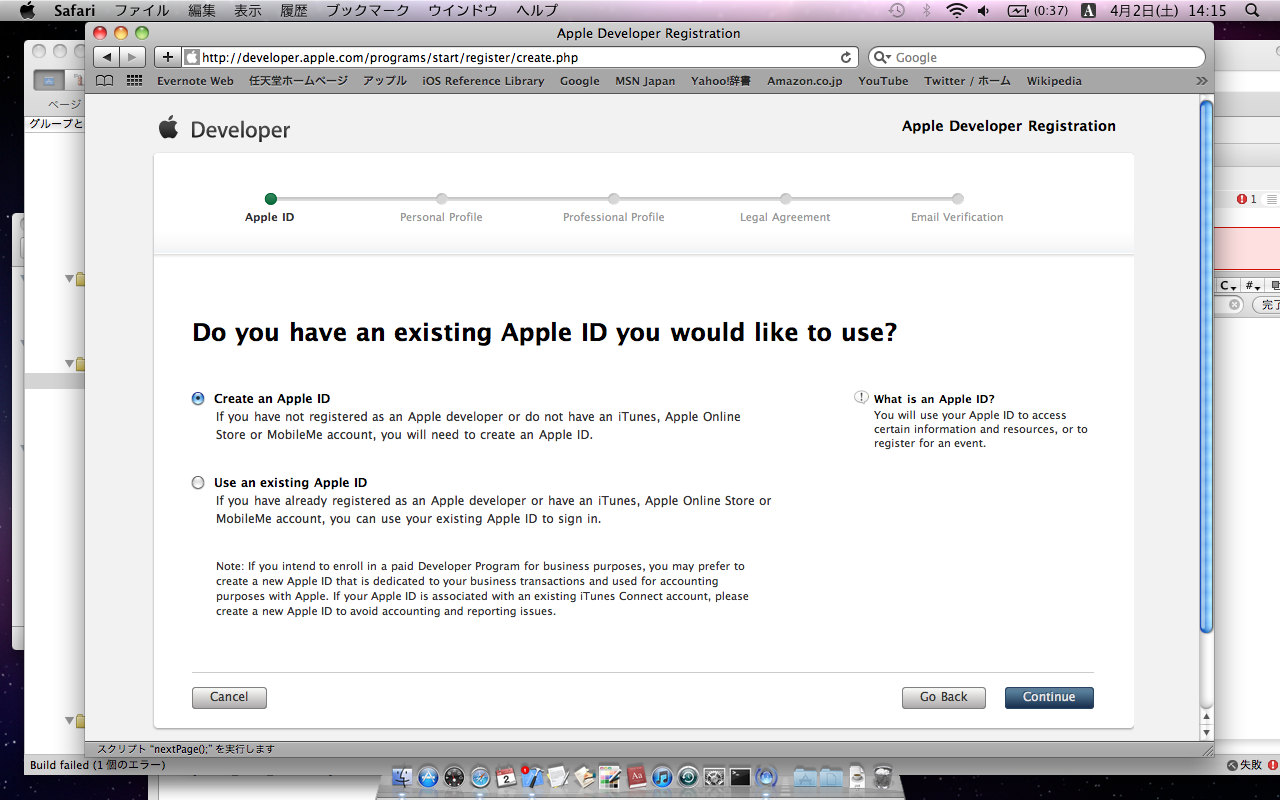Open the ブックマーク menu

coord(368,10)
